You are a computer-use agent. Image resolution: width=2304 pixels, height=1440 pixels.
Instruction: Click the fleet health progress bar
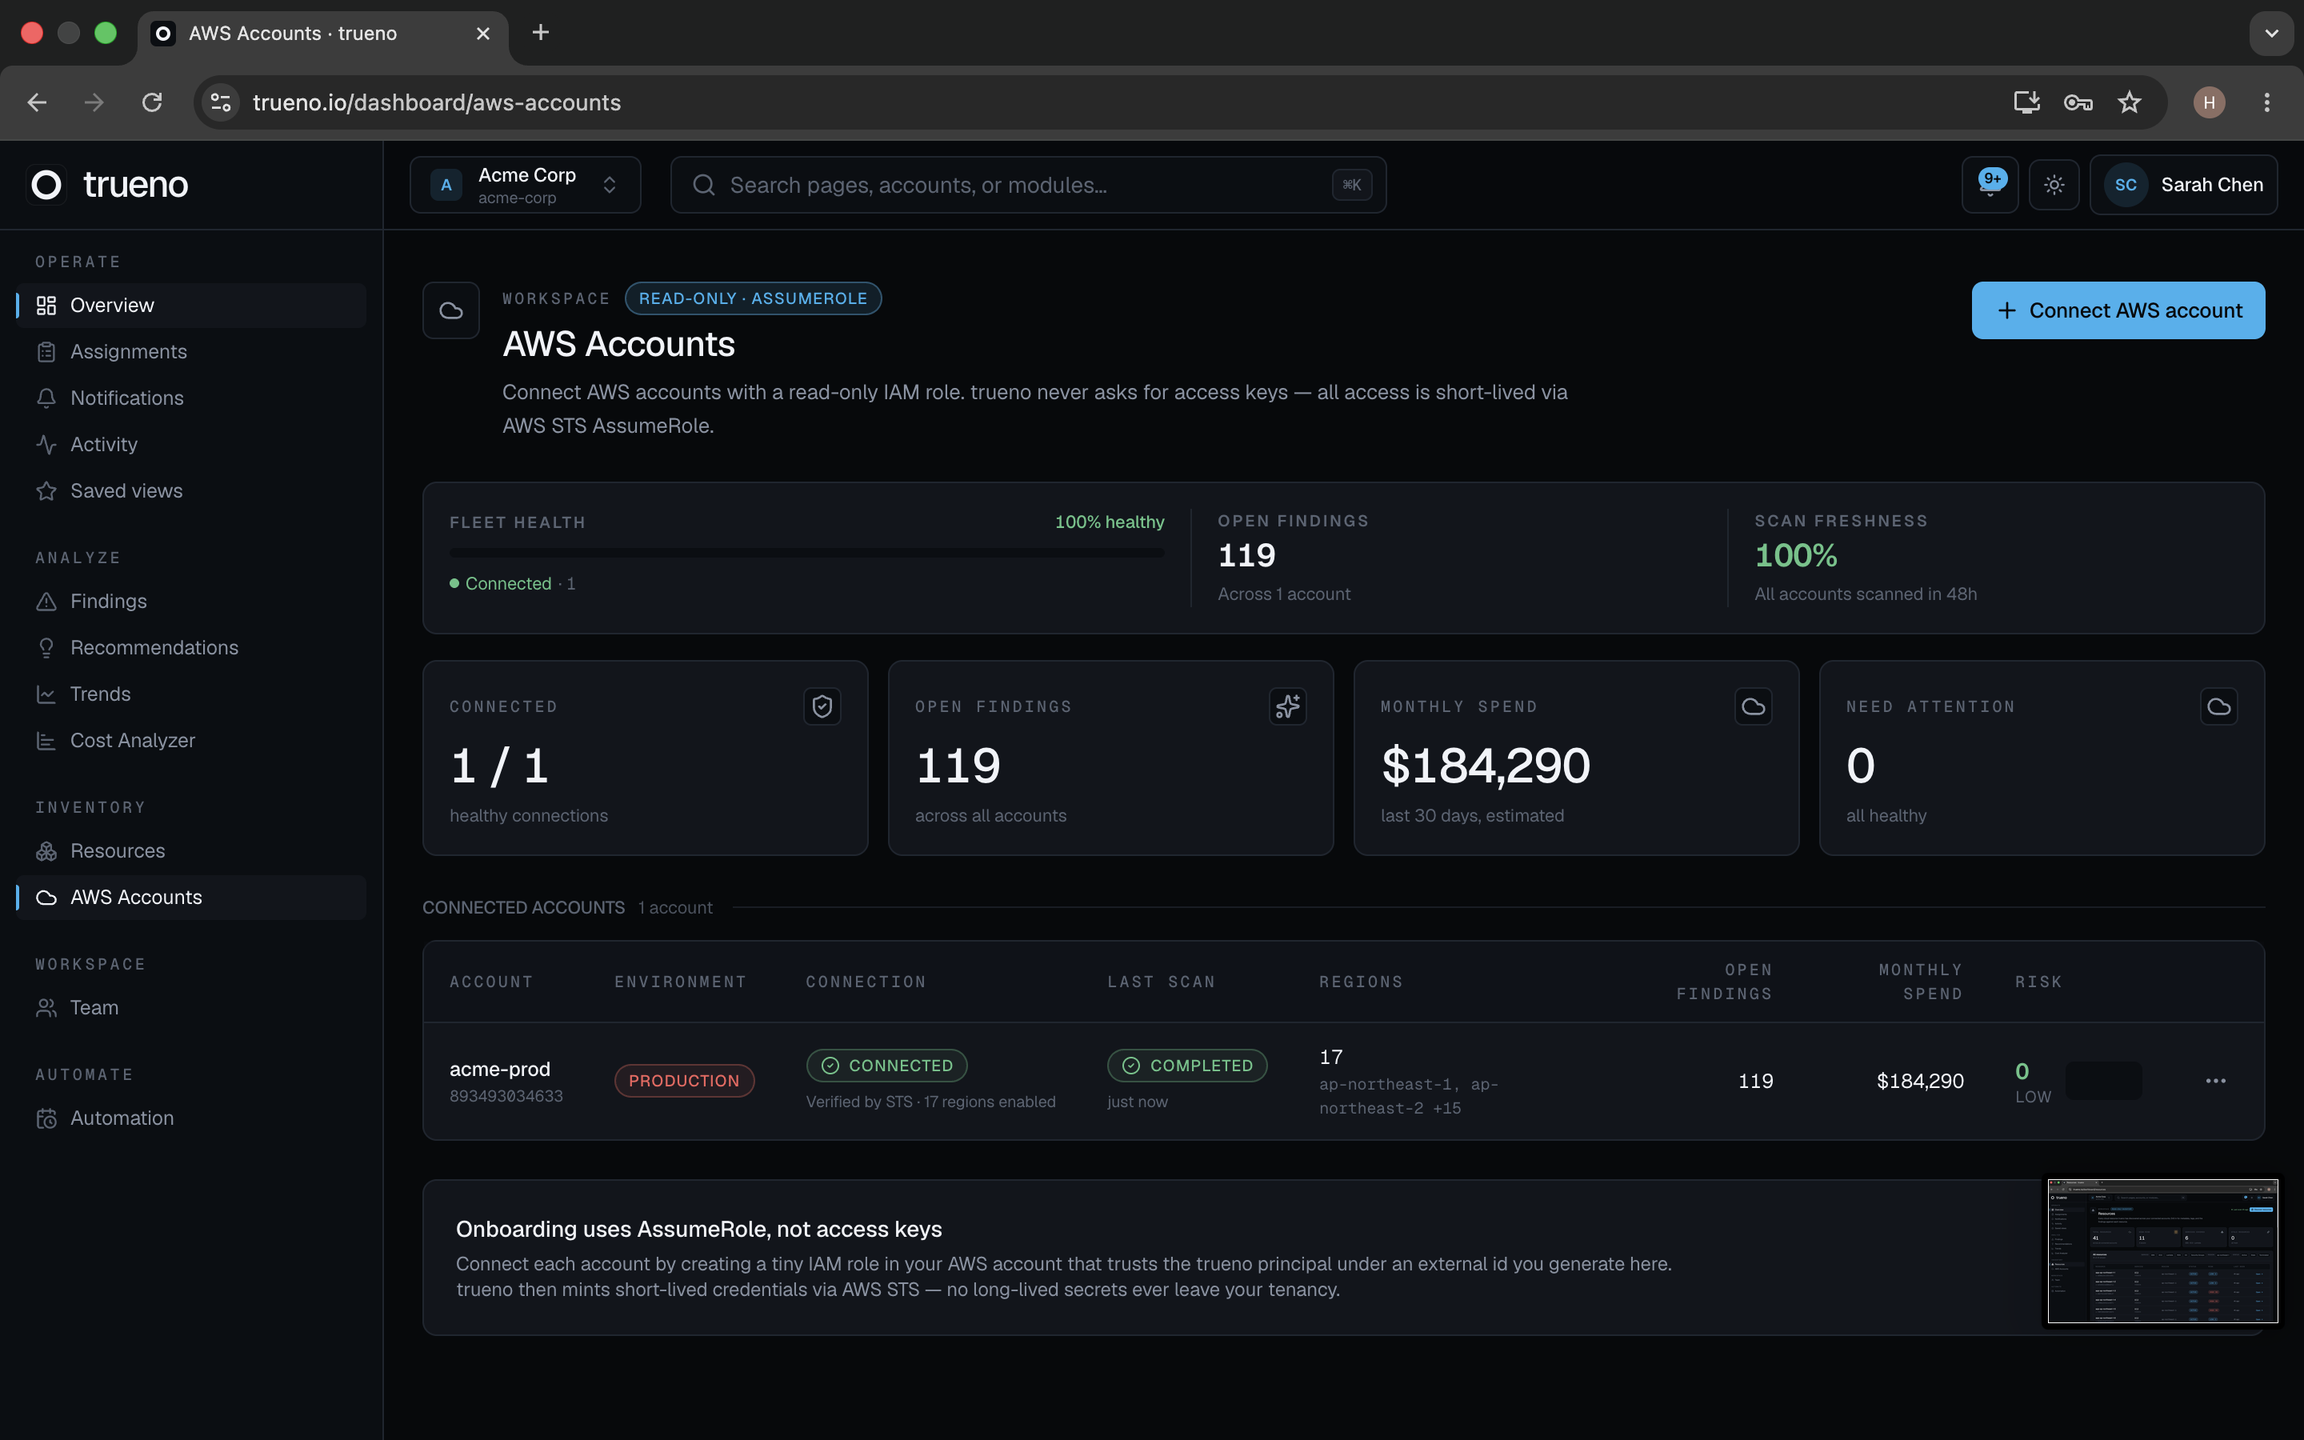point(807,552)
